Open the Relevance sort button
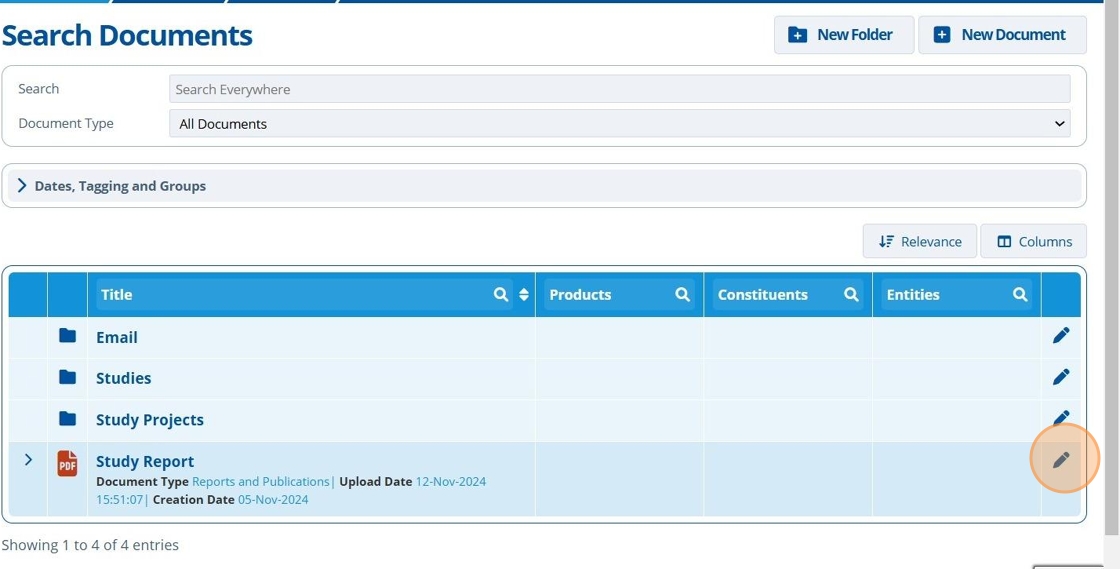The height and width of the screenshot is (569, 1120). (x=919, y=241)
